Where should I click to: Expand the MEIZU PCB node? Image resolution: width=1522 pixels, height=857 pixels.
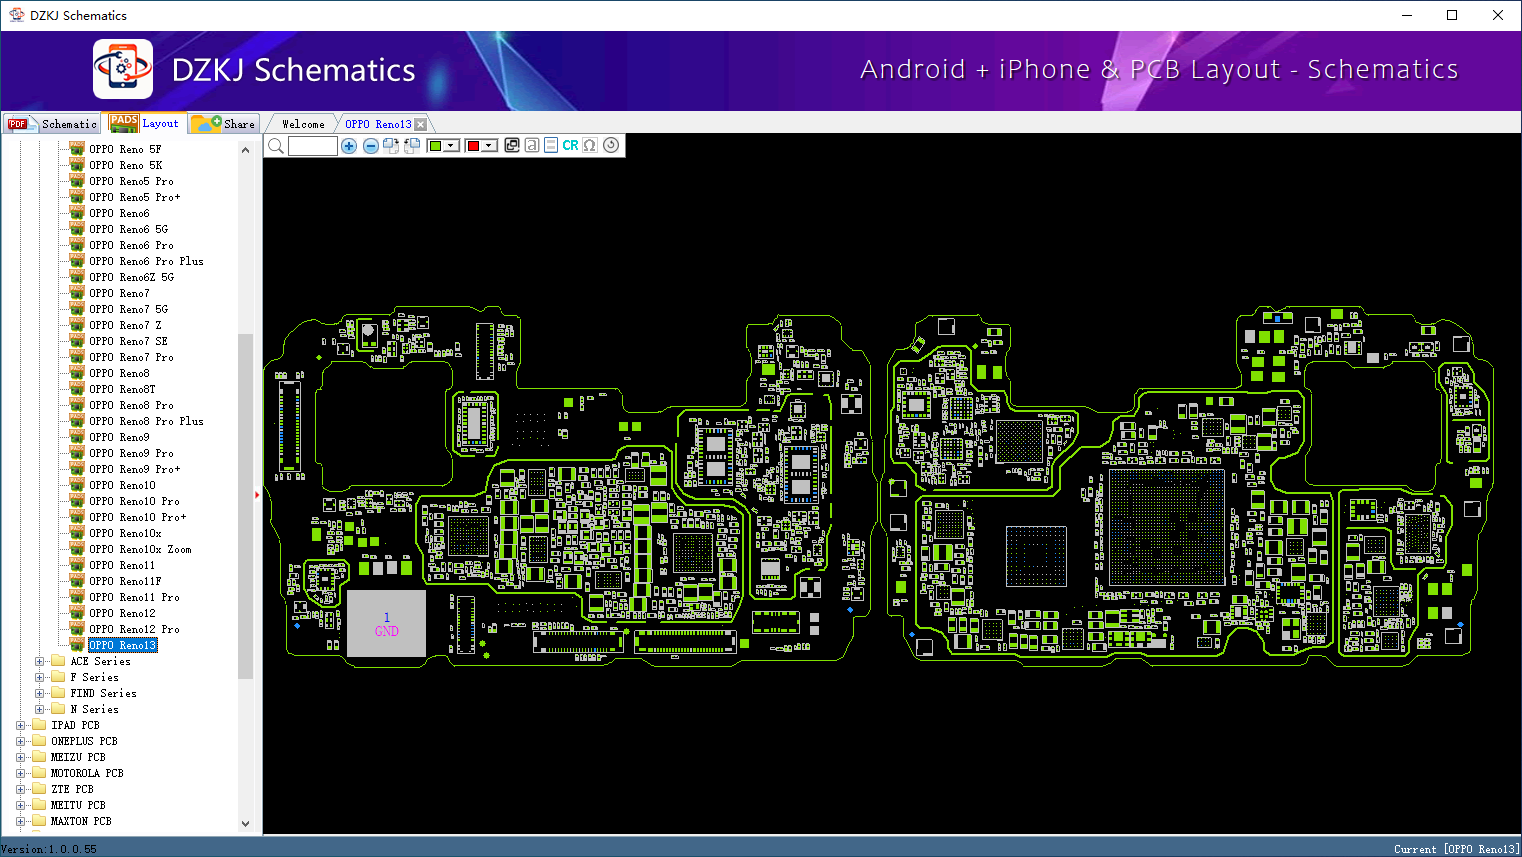pyautogui.click(x=20, y=757)
